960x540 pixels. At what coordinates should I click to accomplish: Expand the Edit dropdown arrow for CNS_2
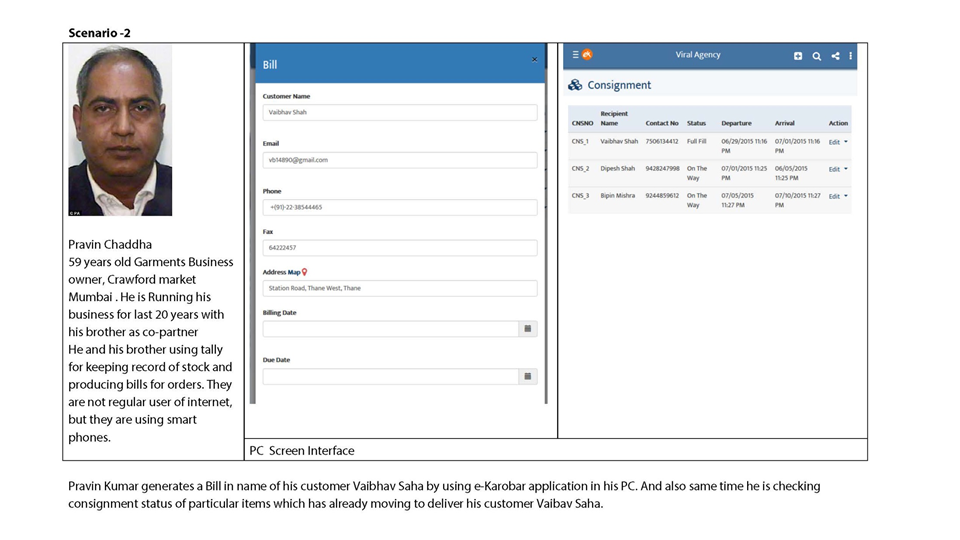(x=846, y=169)
